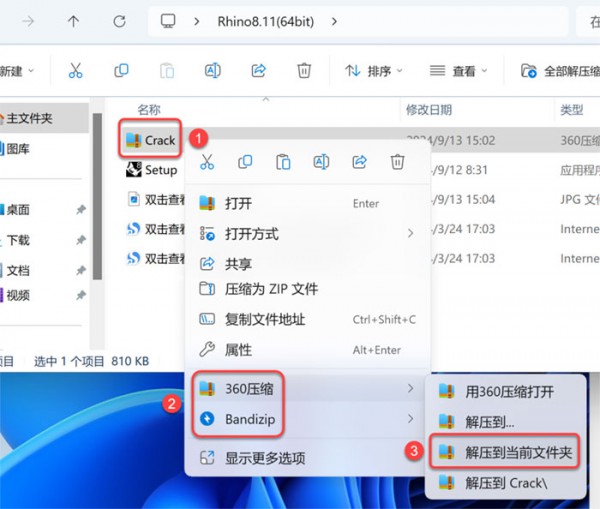Click the pin icon next to 文档

(81, 271)
